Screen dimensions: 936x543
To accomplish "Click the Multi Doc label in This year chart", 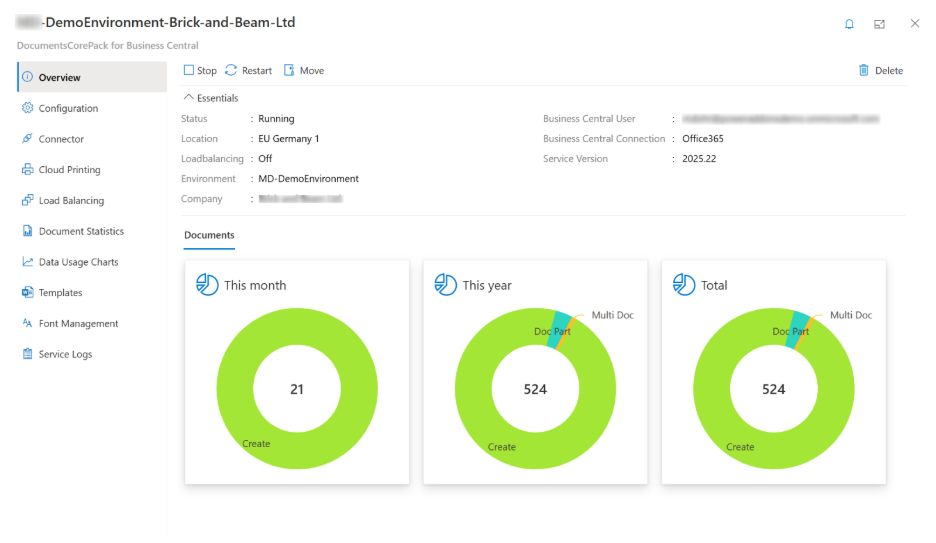I will pos(612,315).
